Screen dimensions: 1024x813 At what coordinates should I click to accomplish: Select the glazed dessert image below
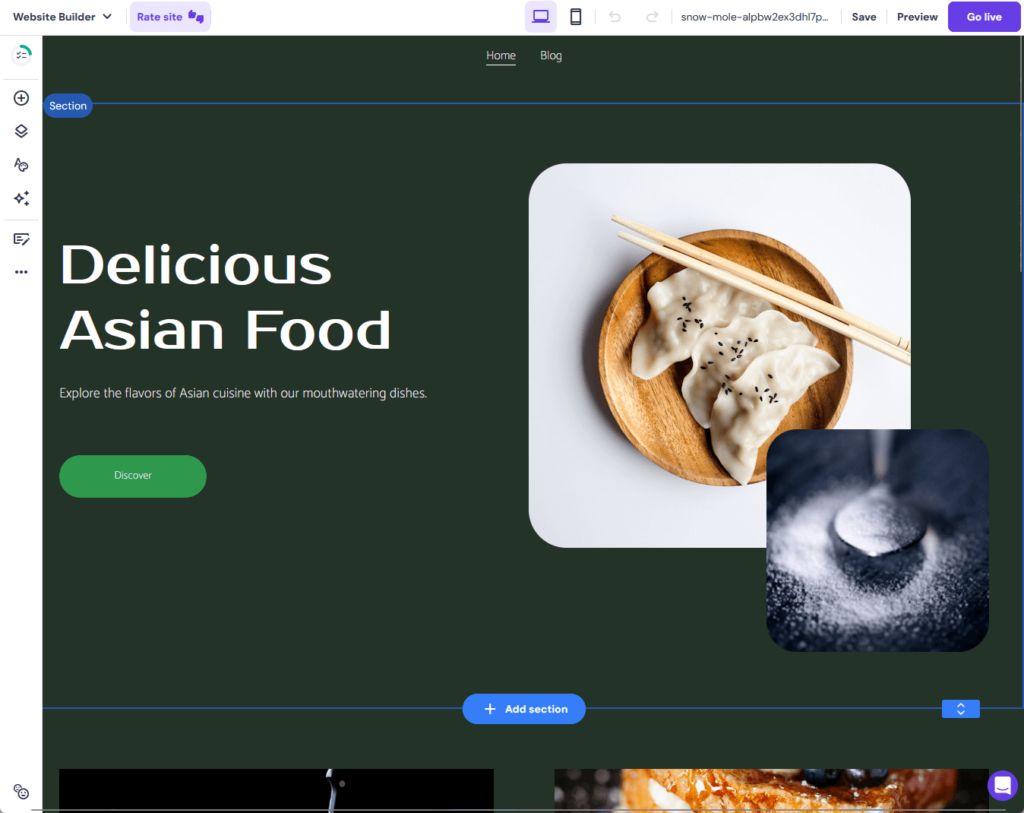click(771, 790)
